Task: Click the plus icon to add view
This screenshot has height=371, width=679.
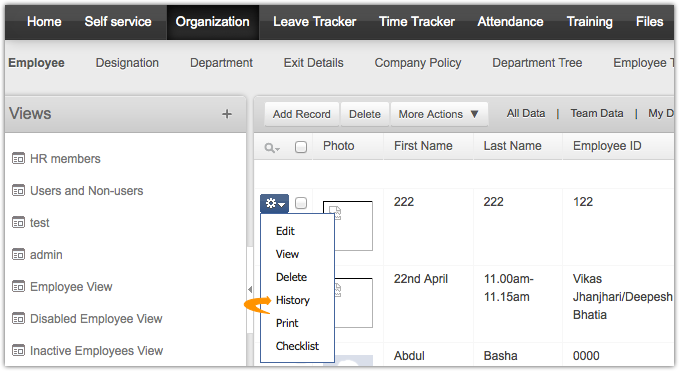Action: pos(227,114)
